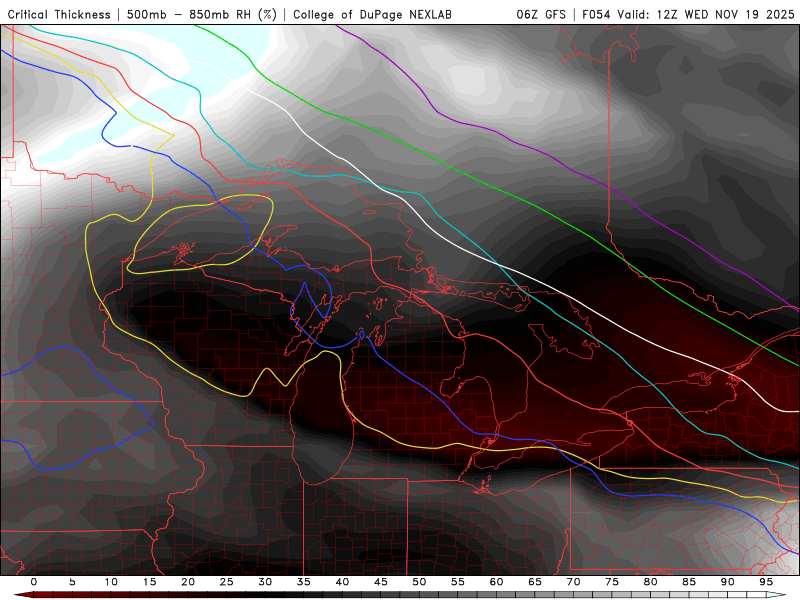
Task: Click the "5" label on the color scale
Action: pos(72,582)
